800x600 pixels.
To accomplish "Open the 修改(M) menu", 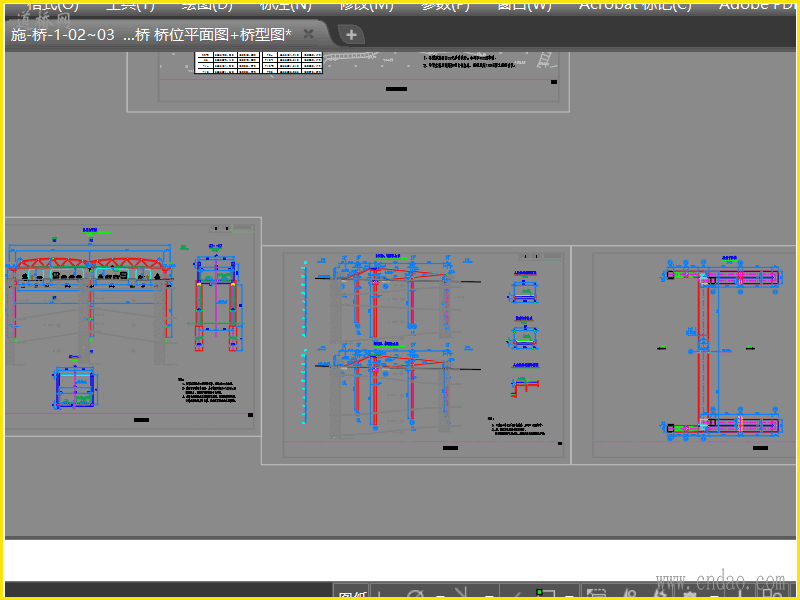I will 366,6.
